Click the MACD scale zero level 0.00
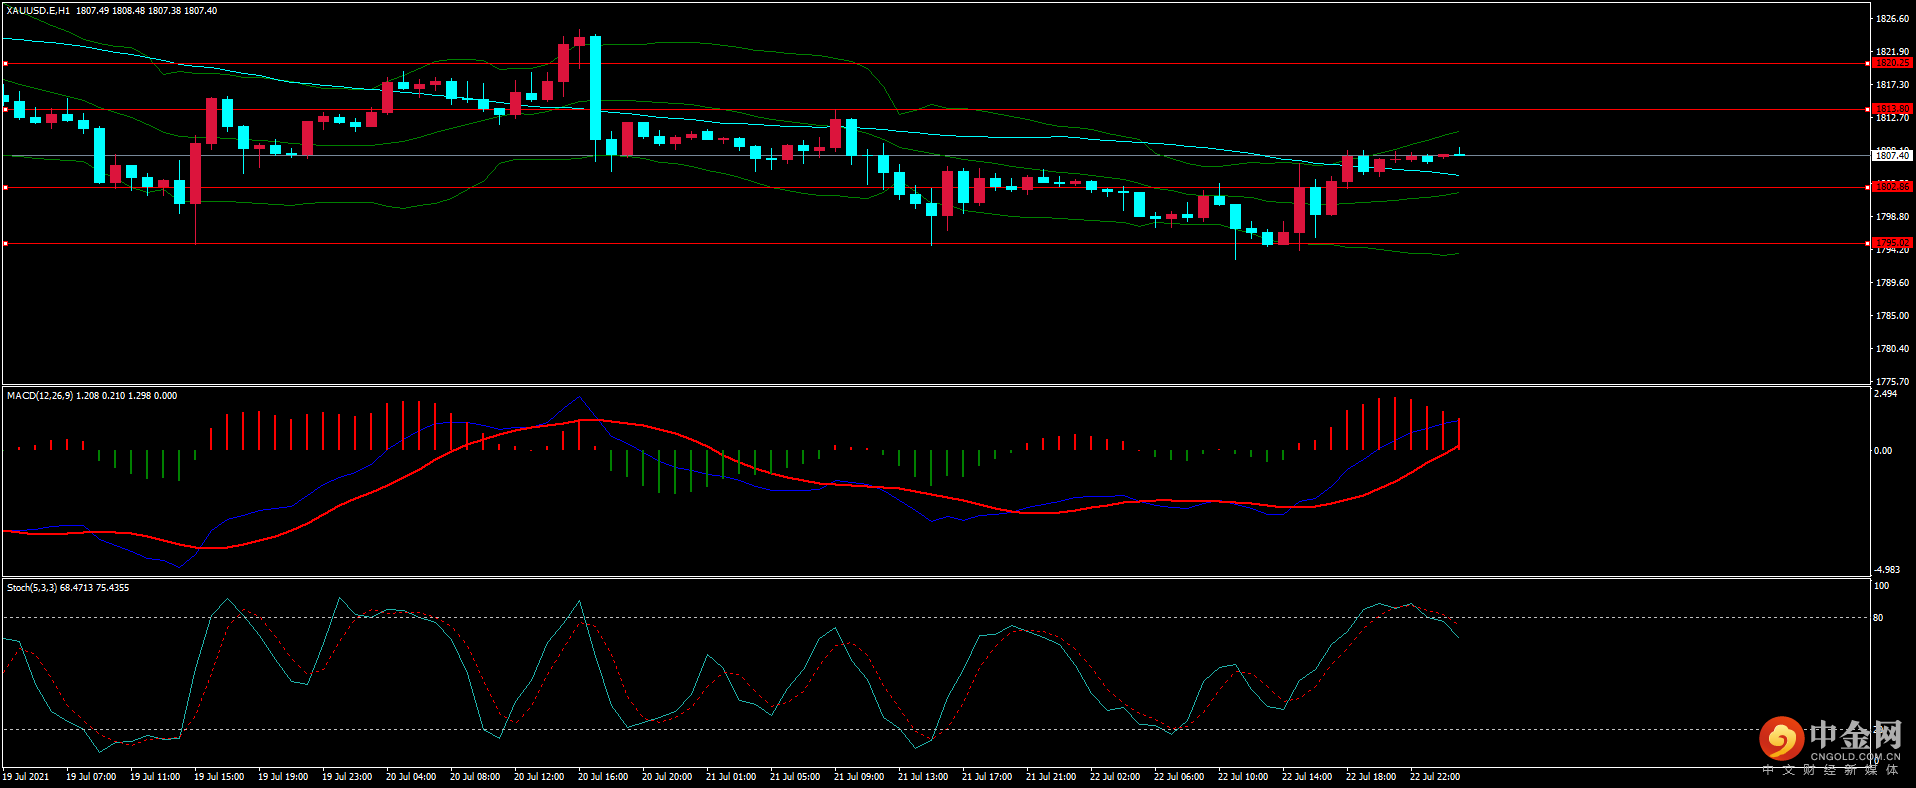1916x788 pixels. (1883, 451)
